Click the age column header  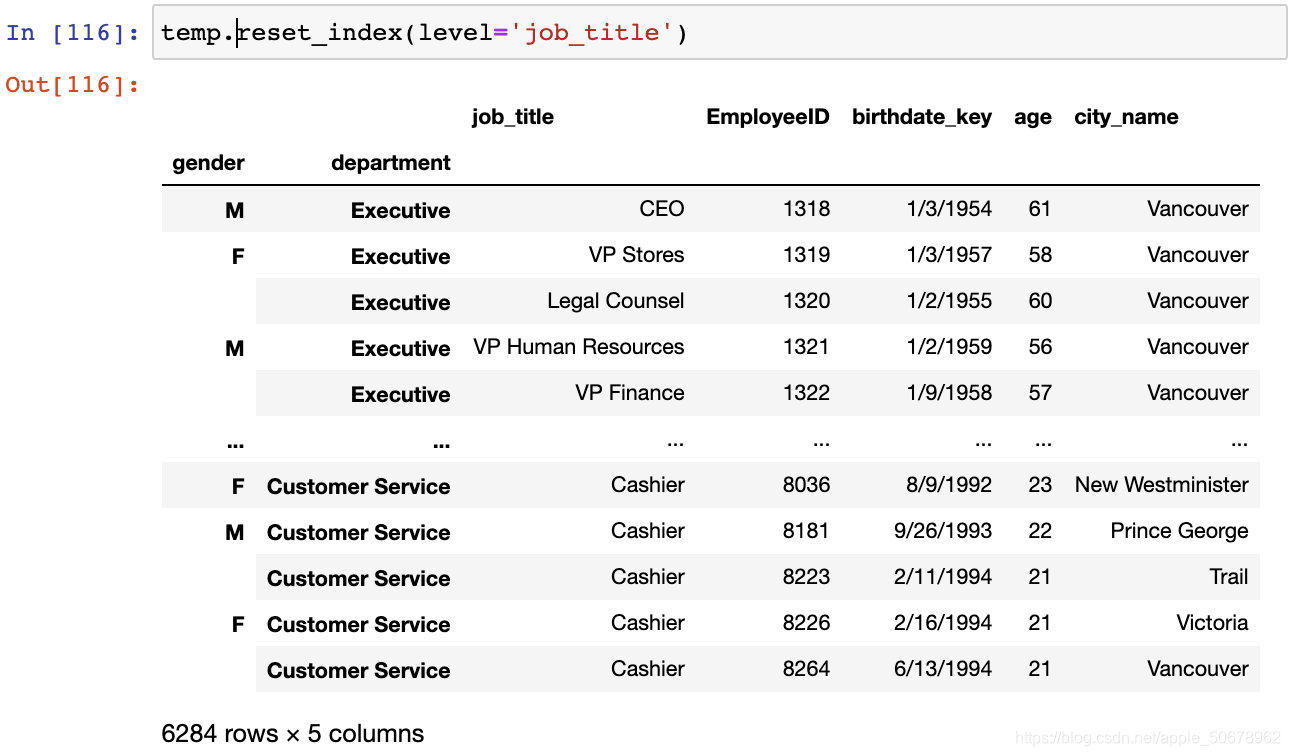click(1033, 117)
